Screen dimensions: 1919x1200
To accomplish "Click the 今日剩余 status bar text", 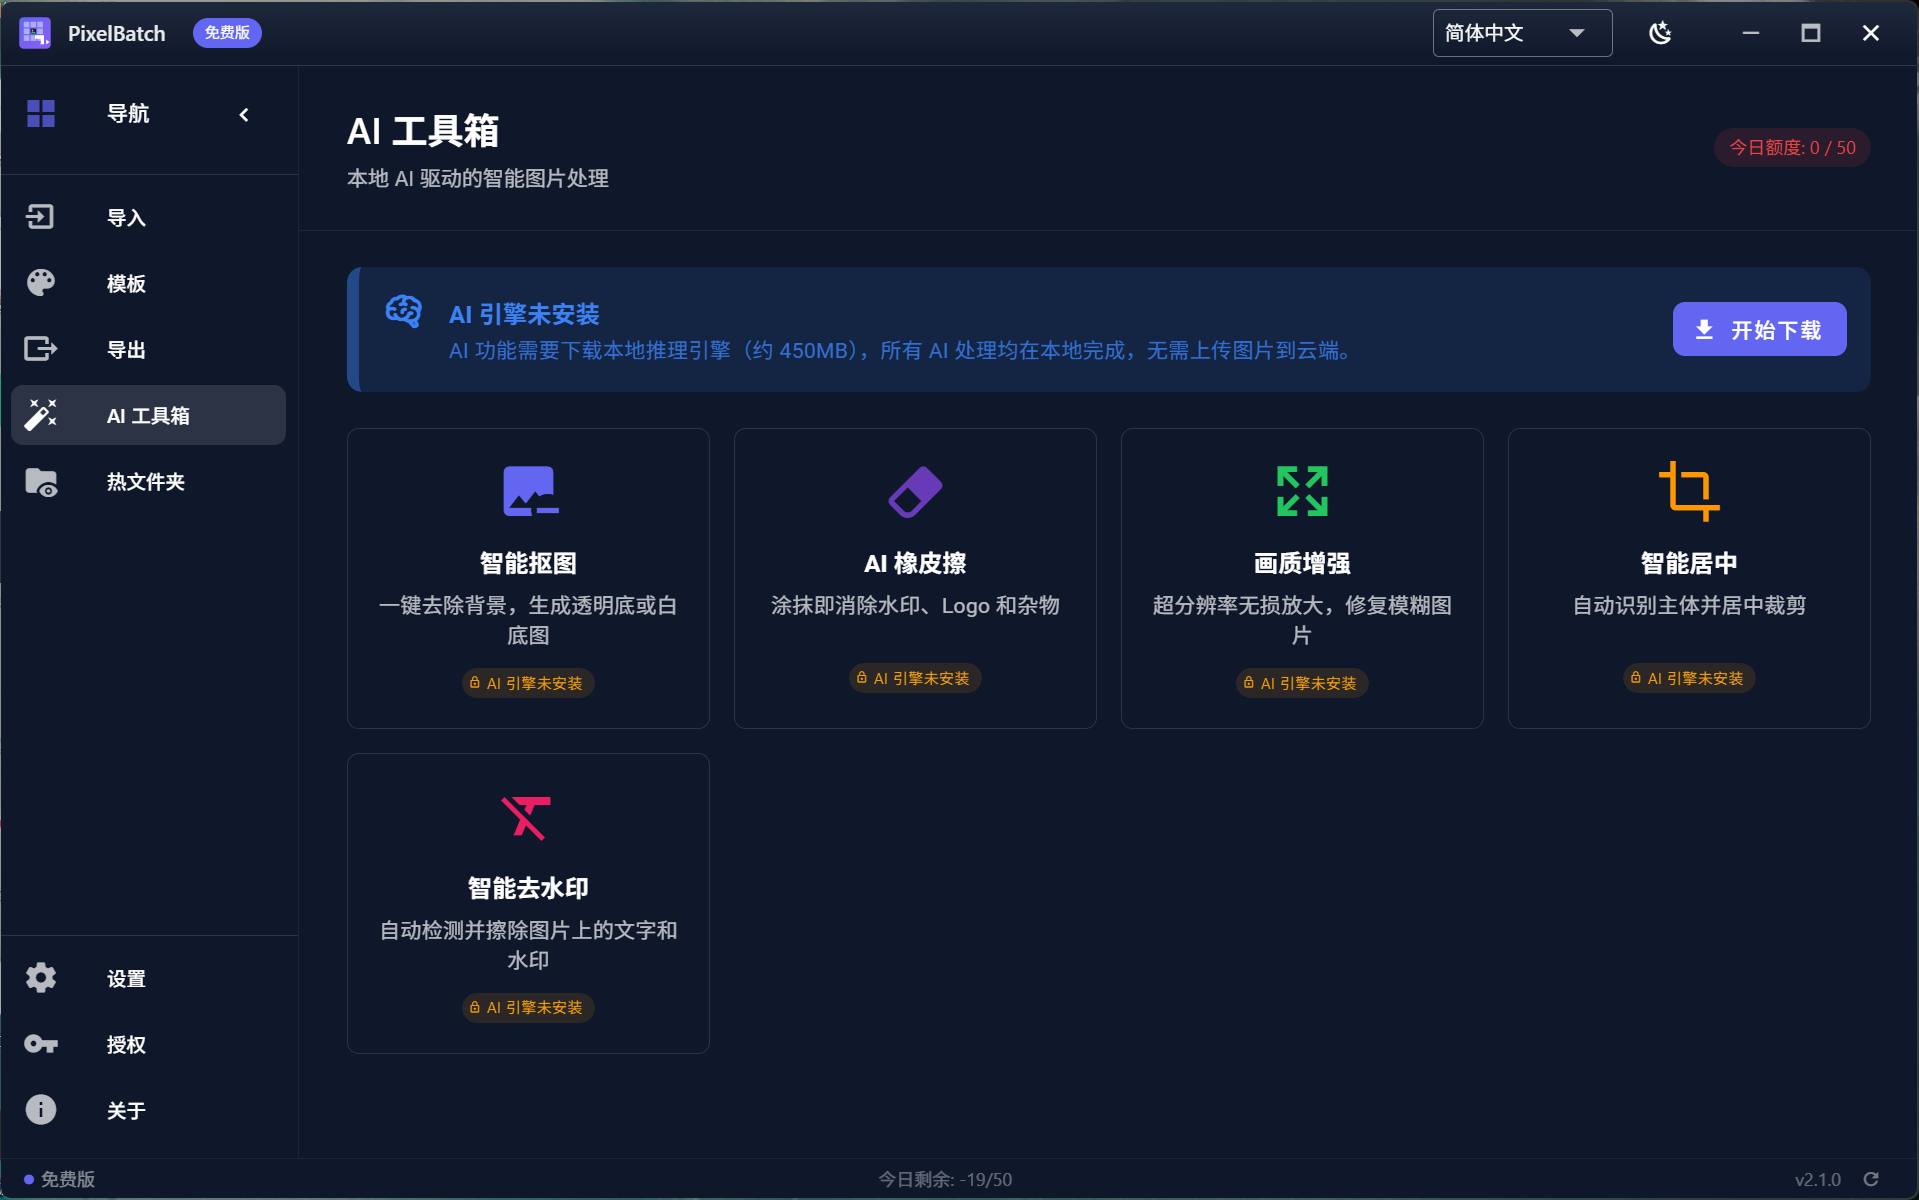I will (945, 1180).
